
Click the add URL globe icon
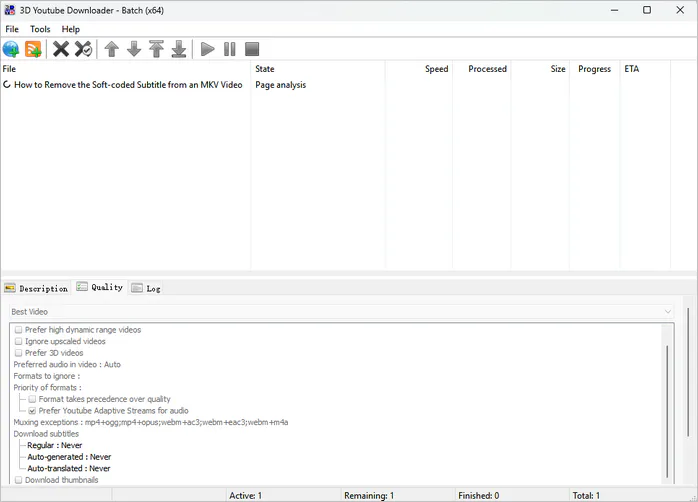click(x=11, y=49)
